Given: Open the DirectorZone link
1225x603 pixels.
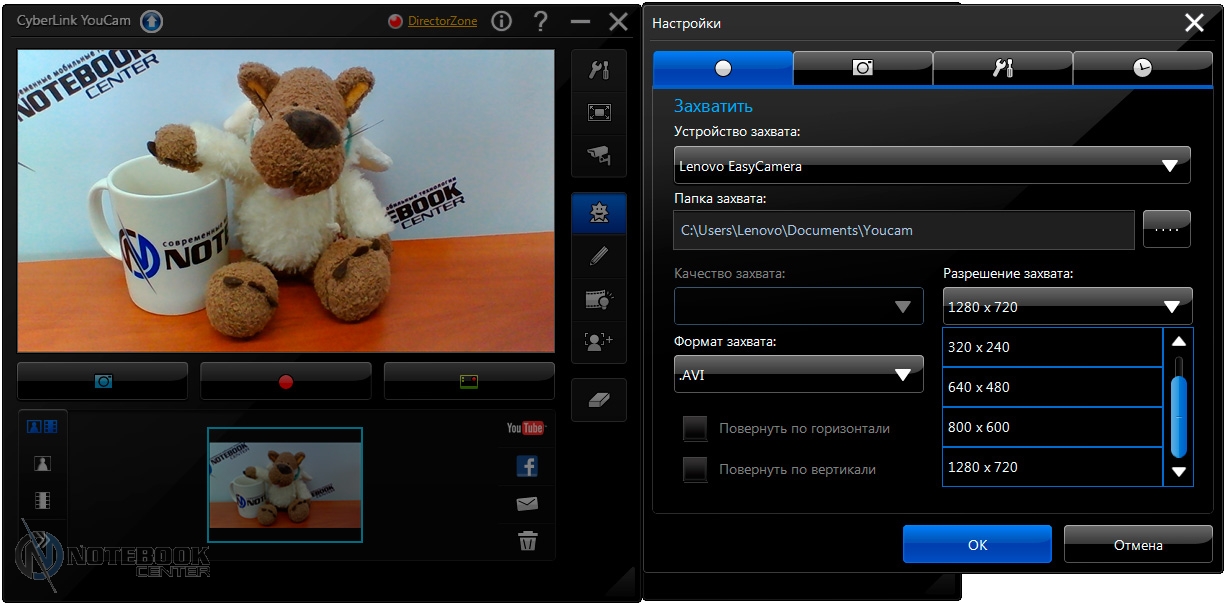Looking at the screenshot, I should point(442,21).
